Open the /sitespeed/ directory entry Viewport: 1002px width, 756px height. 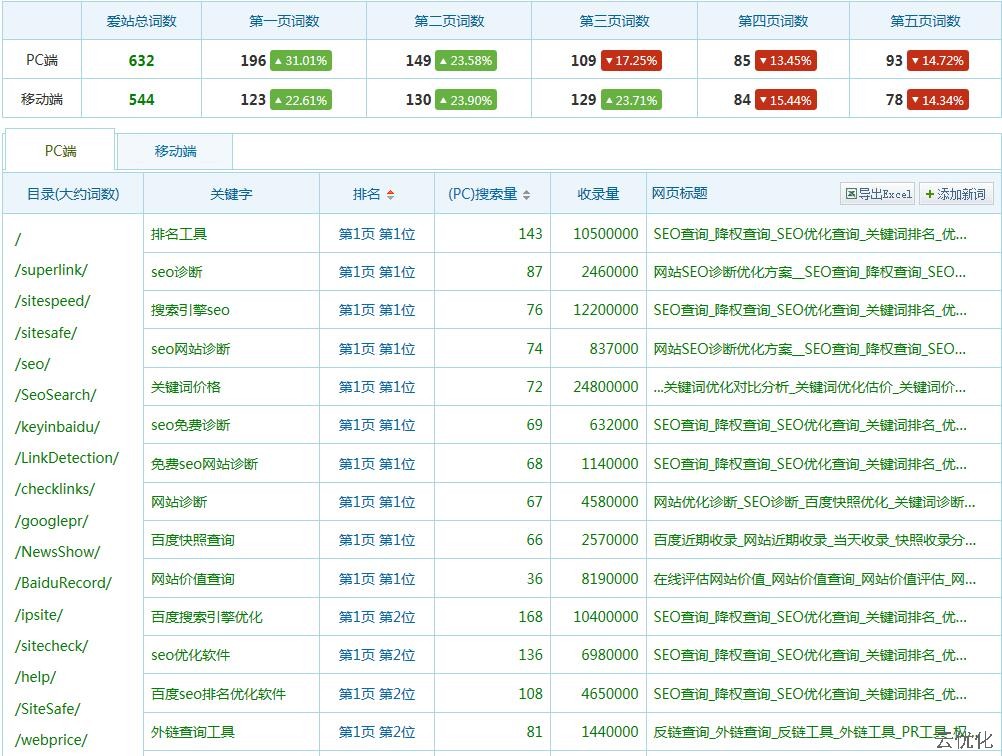click(x=53, y=301)
